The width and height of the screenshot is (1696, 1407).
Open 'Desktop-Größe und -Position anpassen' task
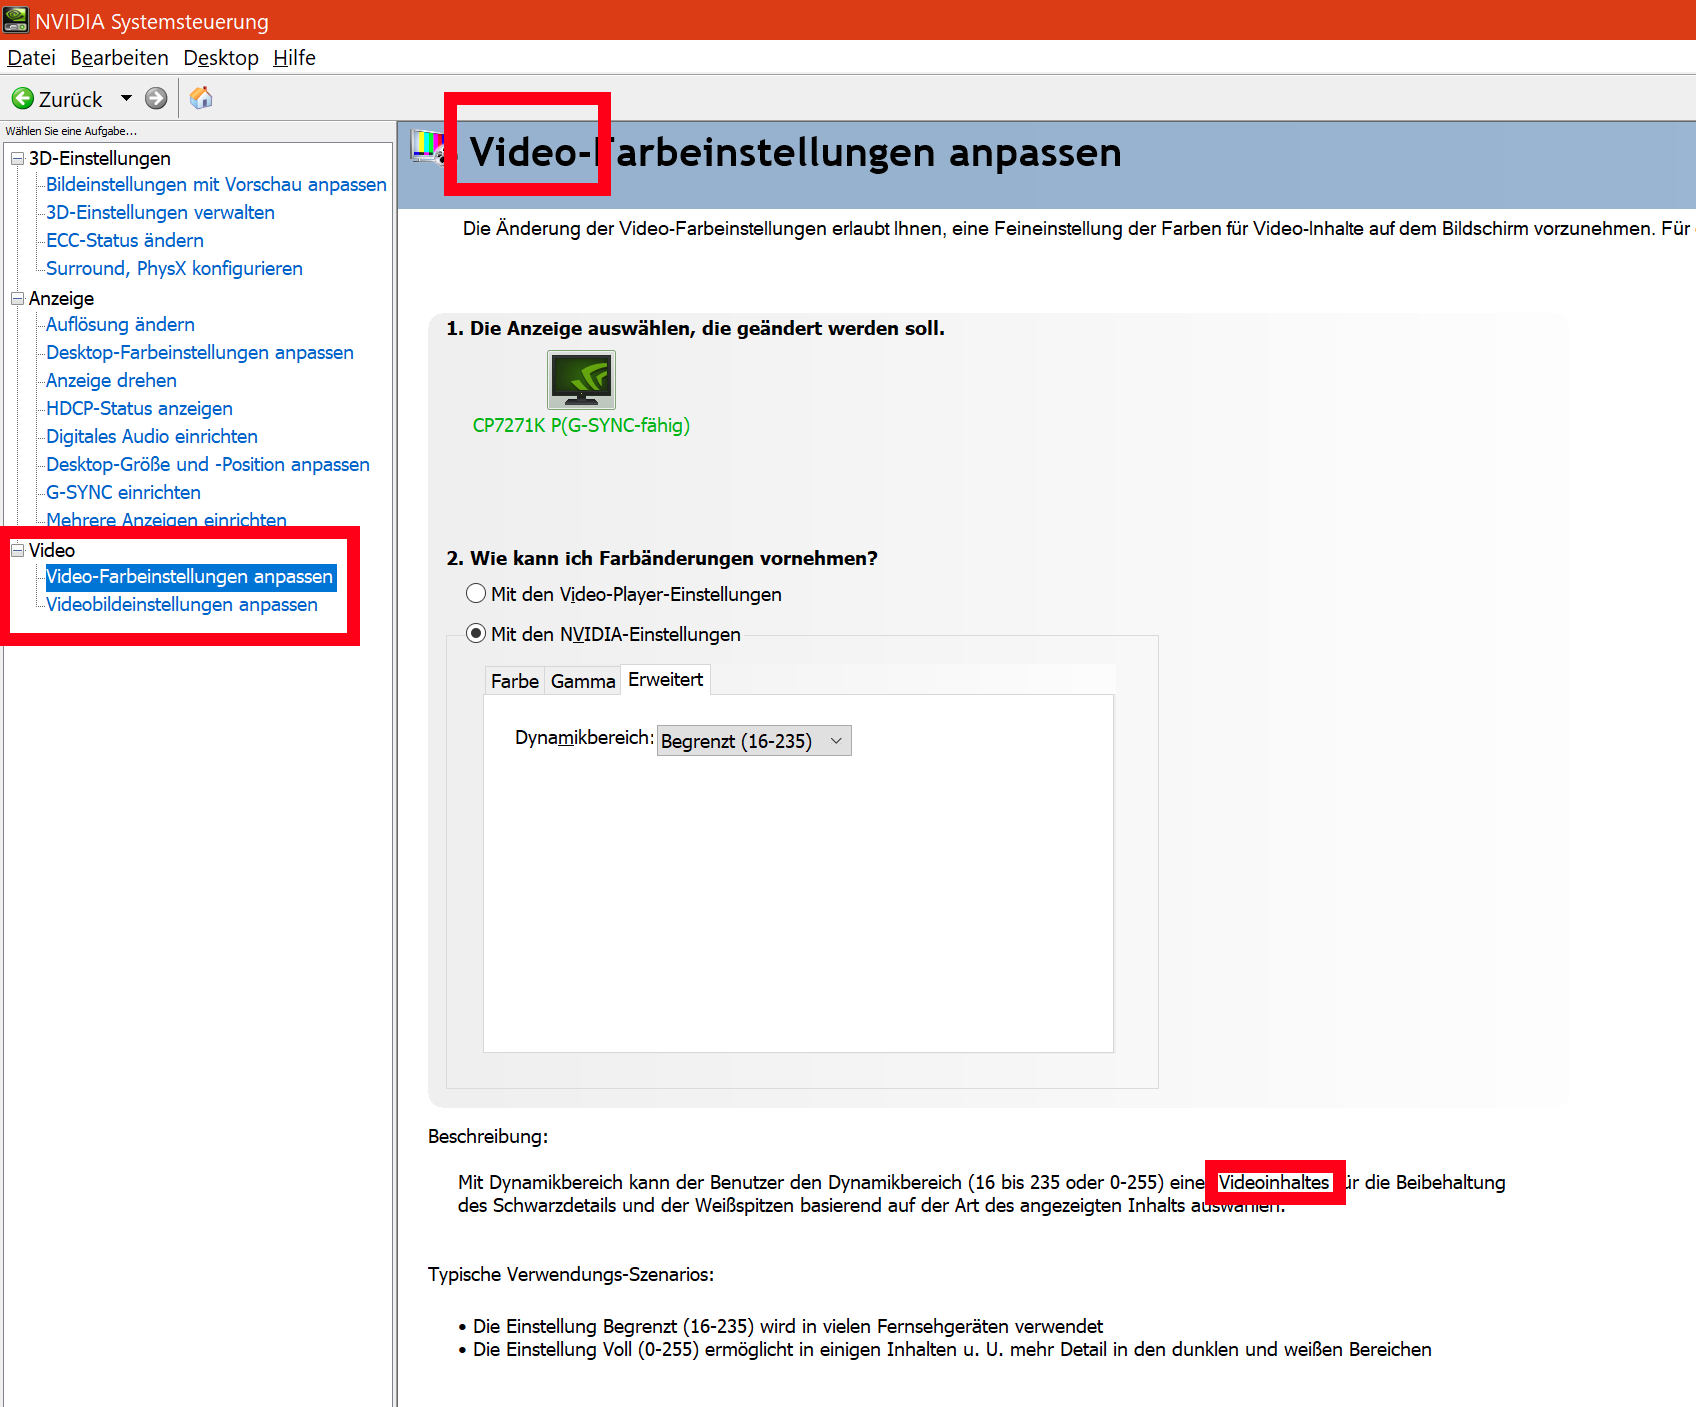coord(208,465)
